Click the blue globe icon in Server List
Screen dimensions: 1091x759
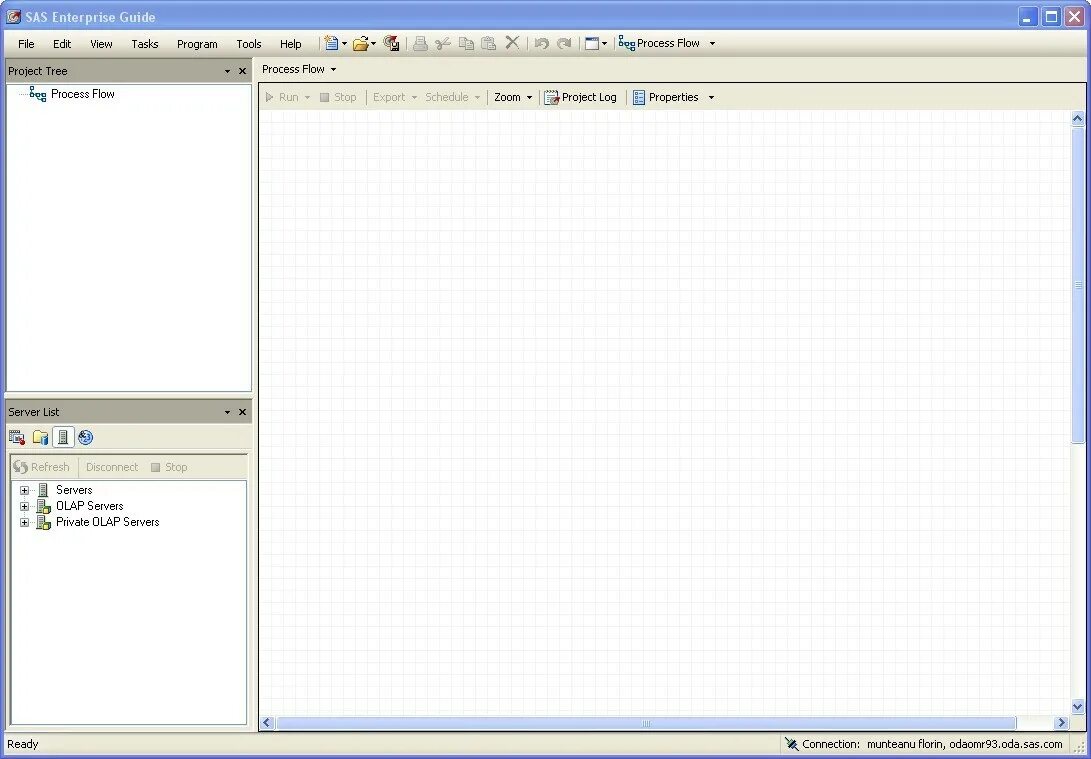tap(86, 437)
